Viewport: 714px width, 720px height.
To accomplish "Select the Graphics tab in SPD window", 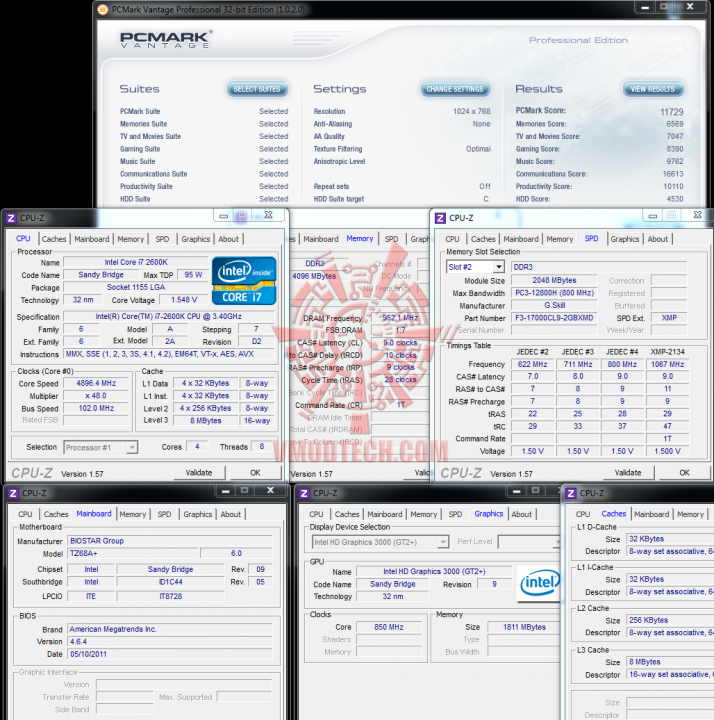I will 624,239.
